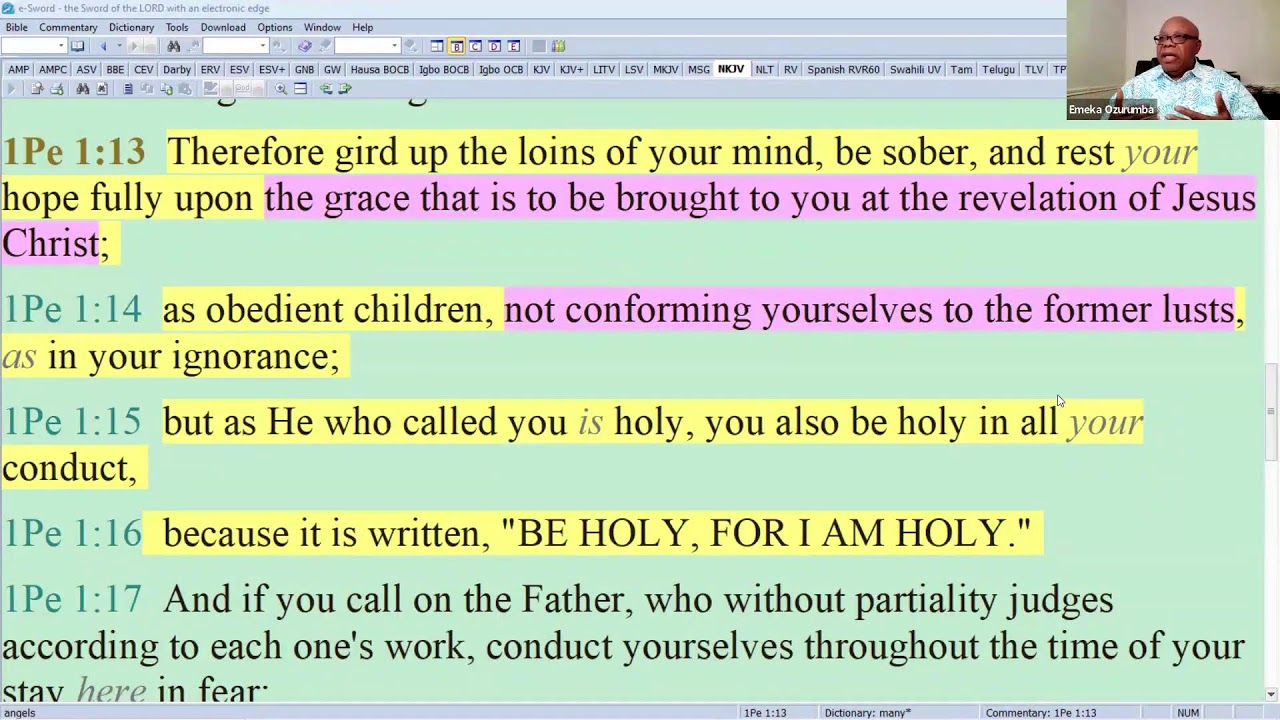Viewport: 1280px width, 720px height.
Task: Click the vertical scrollbar thumb
Action: [1271, 411]
